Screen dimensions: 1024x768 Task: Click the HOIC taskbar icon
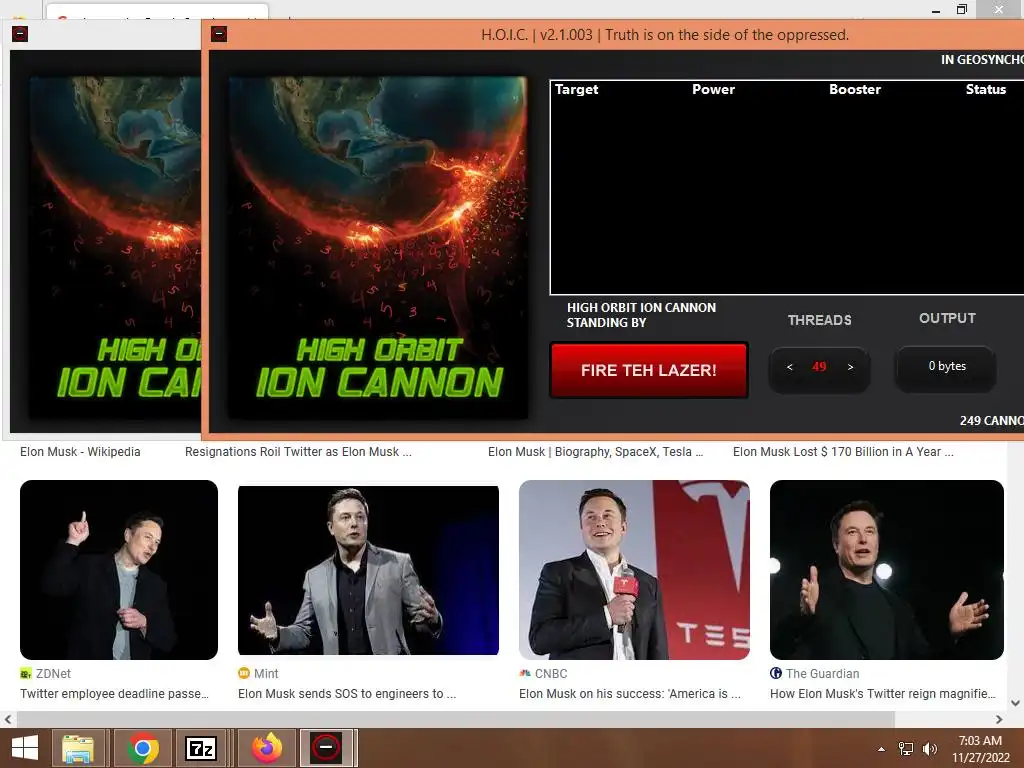326,748
